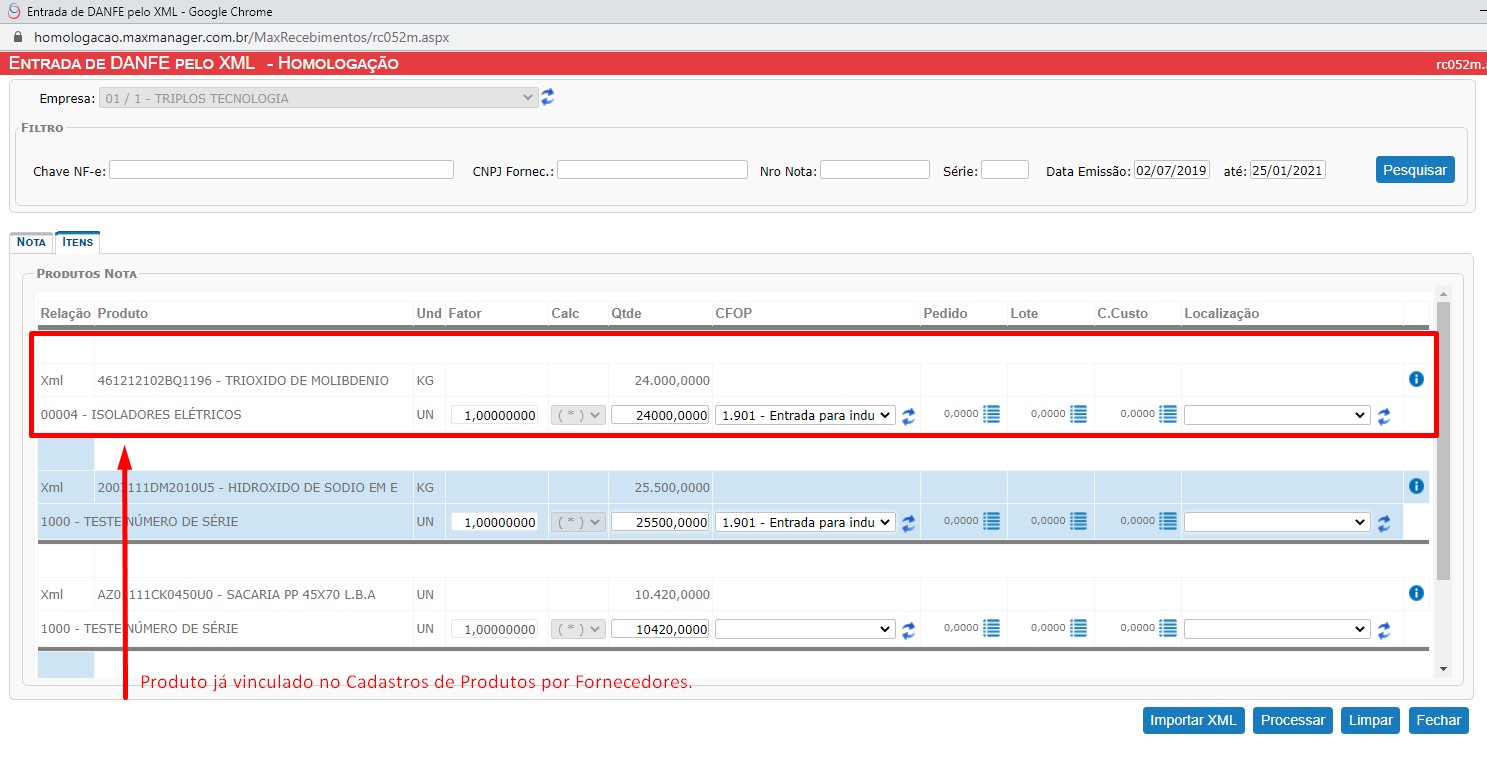Open Lote list in 10420,0000 quantity row
The image size is (1487, 758).
click(x=1078, y=628)
